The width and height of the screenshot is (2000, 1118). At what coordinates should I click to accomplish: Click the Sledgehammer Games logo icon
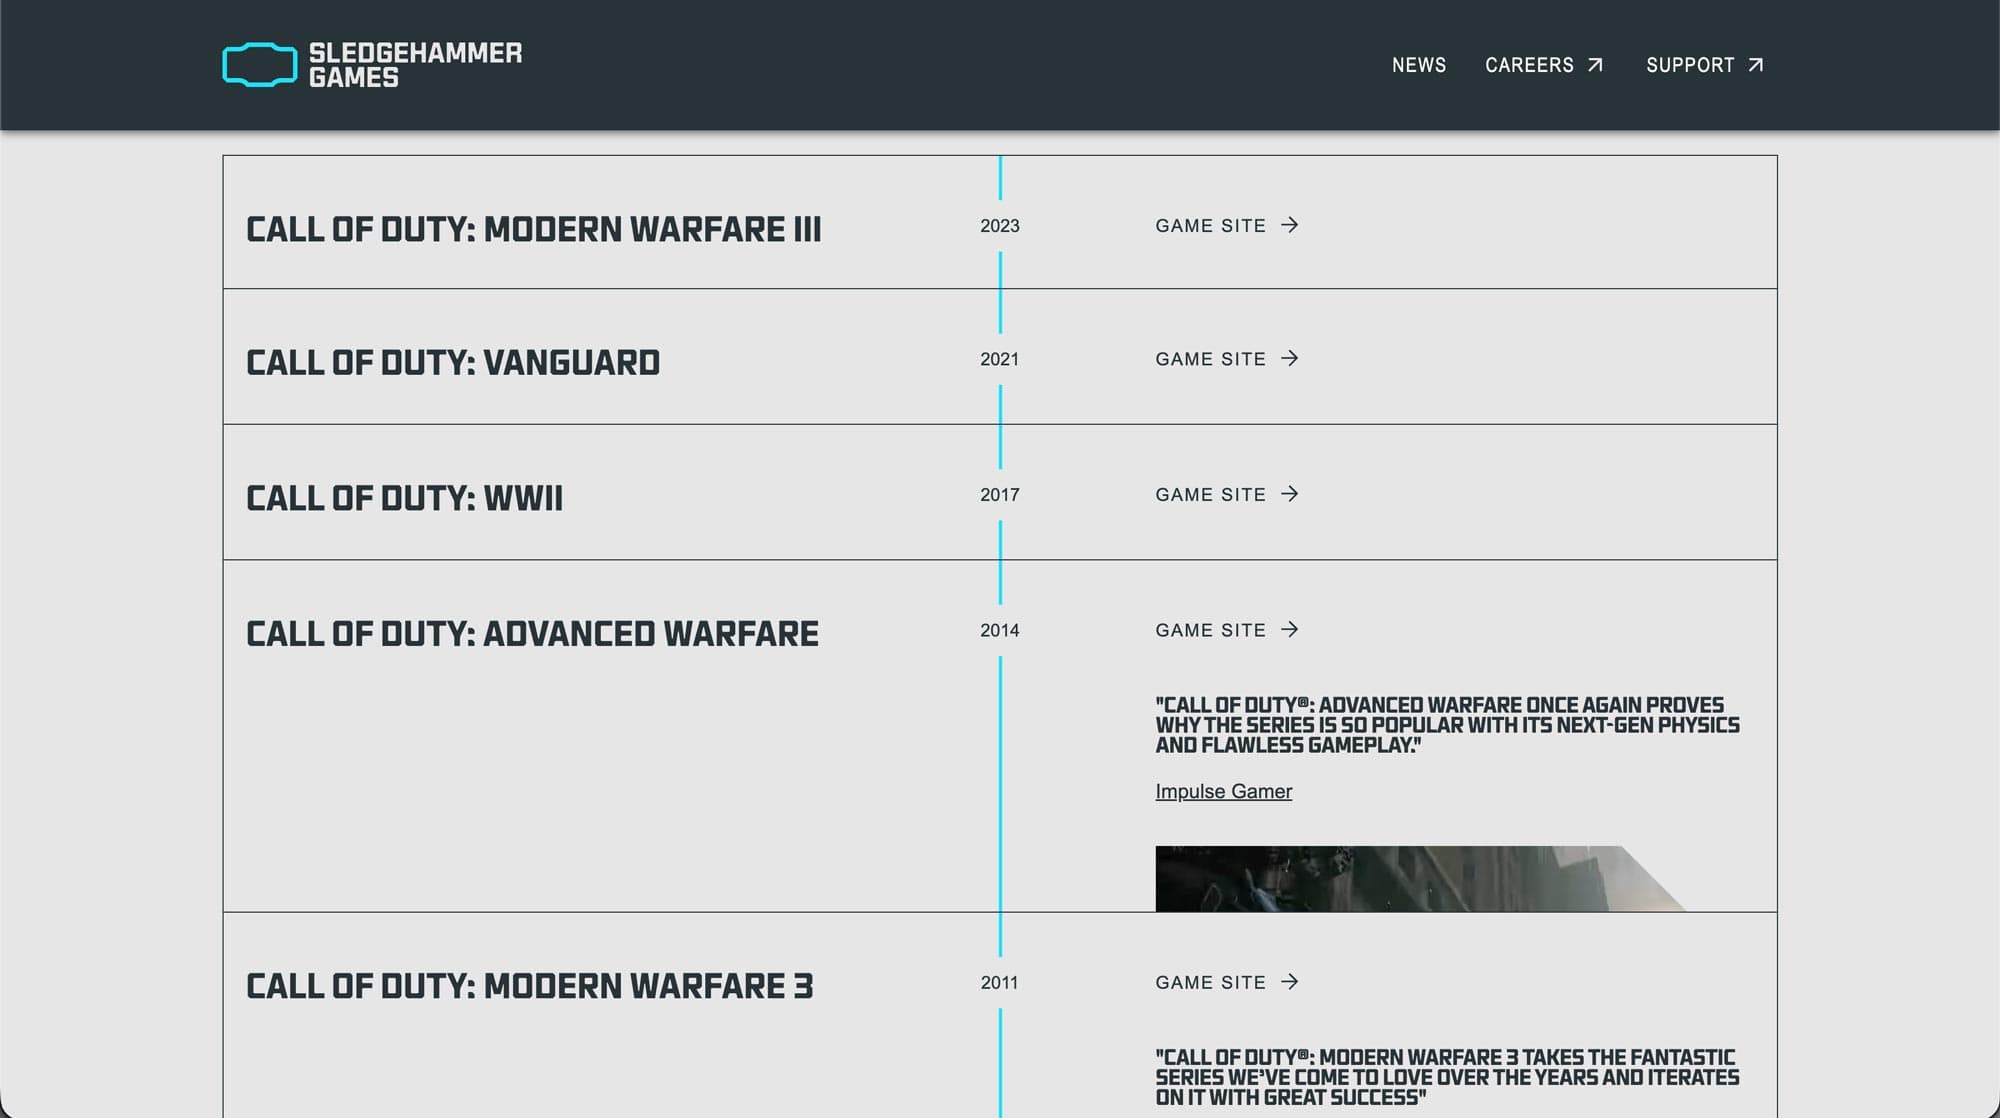(259, 65)
